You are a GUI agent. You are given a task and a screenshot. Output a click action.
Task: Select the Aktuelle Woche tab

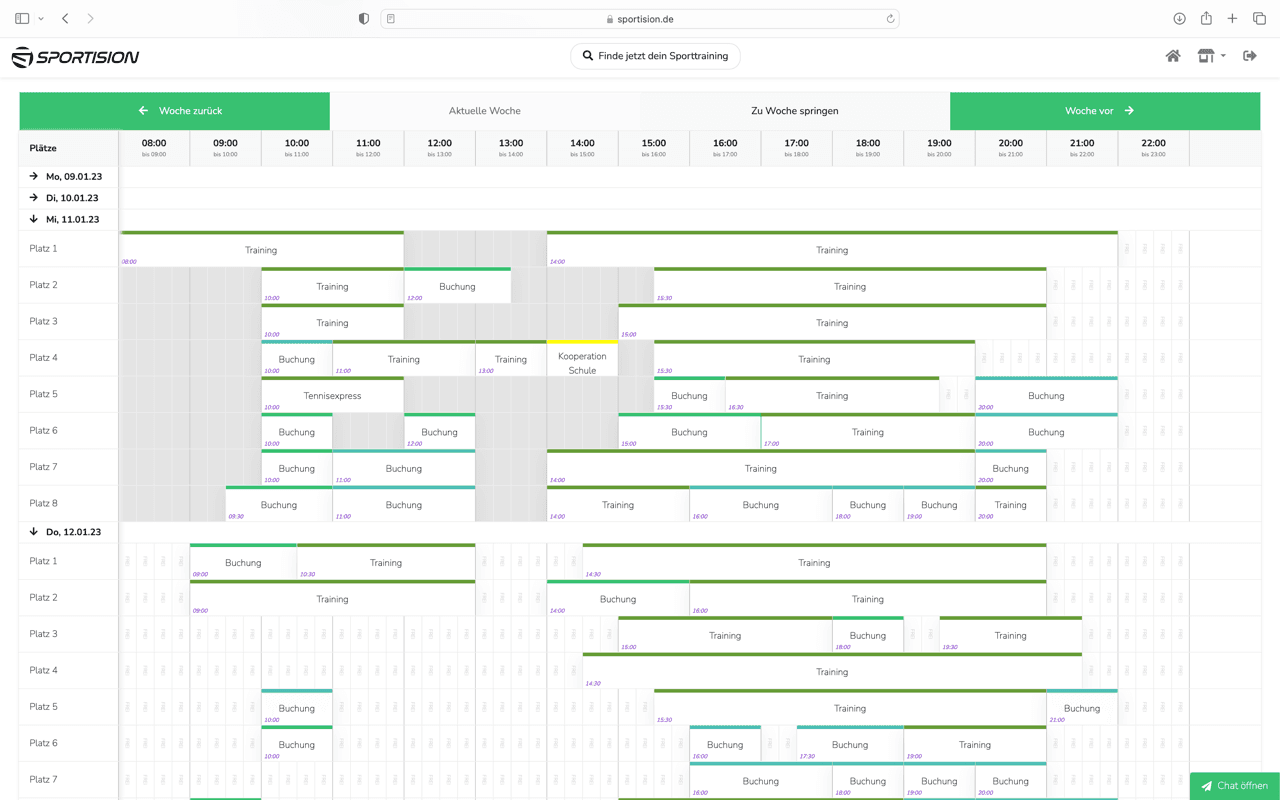[x=484, y=111]
